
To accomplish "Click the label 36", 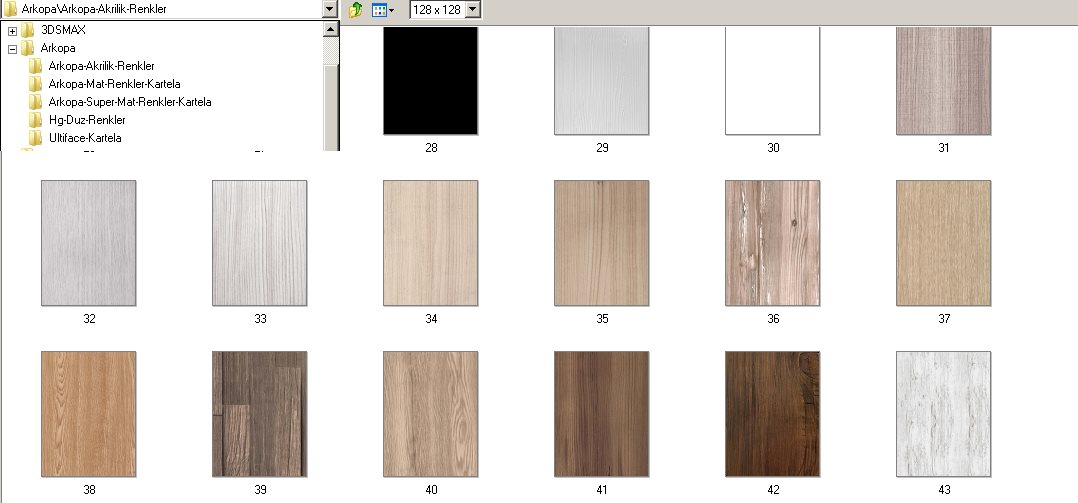I will coord(773,319).
